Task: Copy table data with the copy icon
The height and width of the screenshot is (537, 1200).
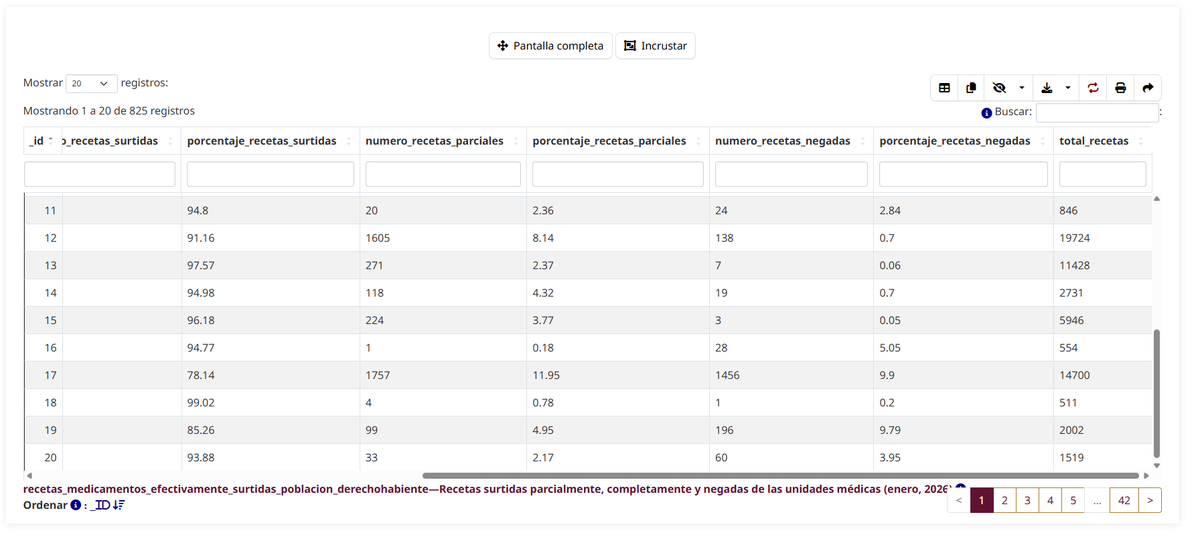Action: pos(970,88)
